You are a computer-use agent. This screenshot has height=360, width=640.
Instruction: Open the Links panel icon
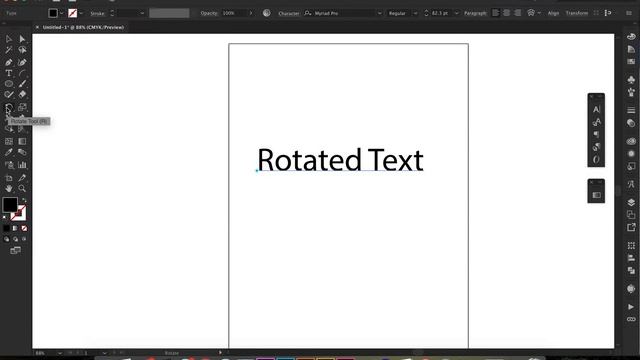click(x=631, y=319)
